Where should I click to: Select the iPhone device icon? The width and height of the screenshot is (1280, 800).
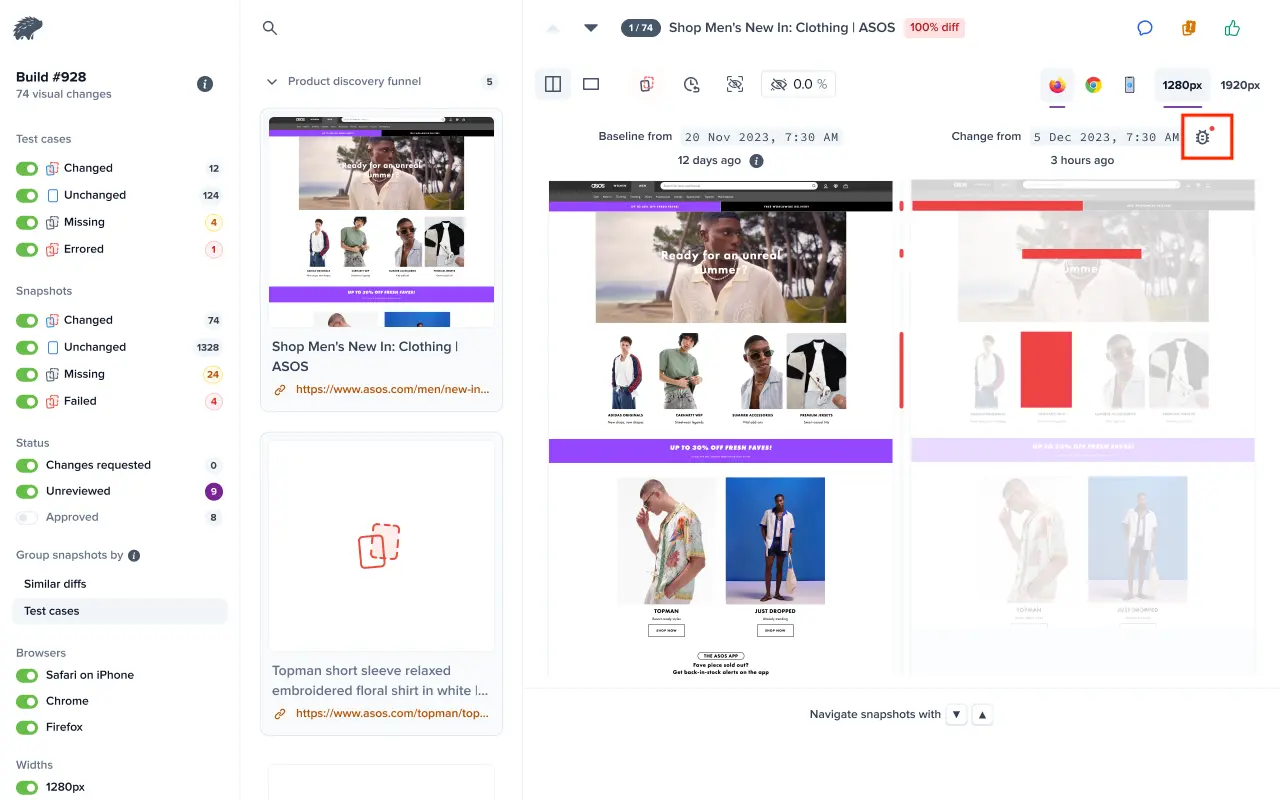point(1129,85)
